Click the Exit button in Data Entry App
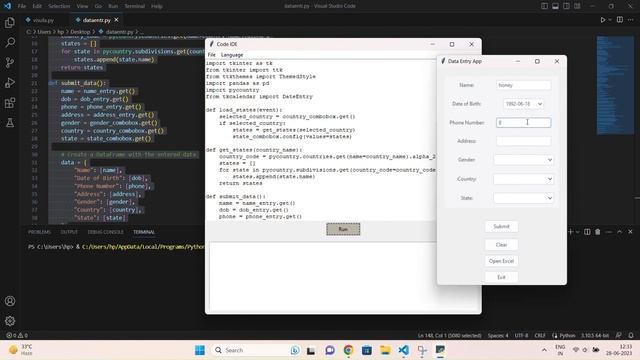Image resolution: width=640 pixels, height=360 pixels. tap(501, 277)
